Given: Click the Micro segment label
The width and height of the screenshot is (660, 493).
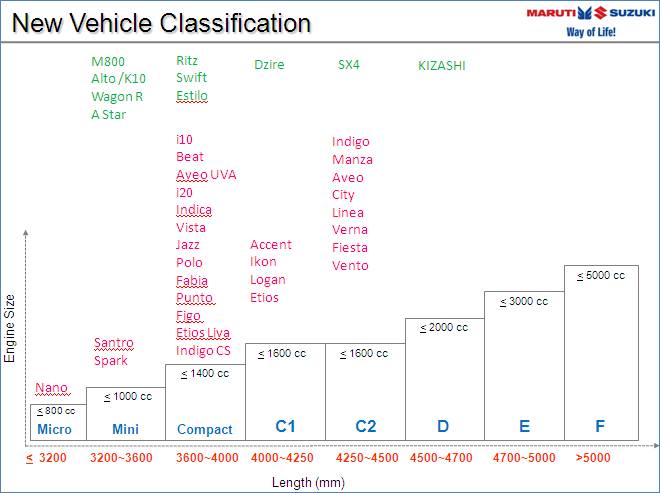Looking at the screenshot, I should [x=54, y=430].
